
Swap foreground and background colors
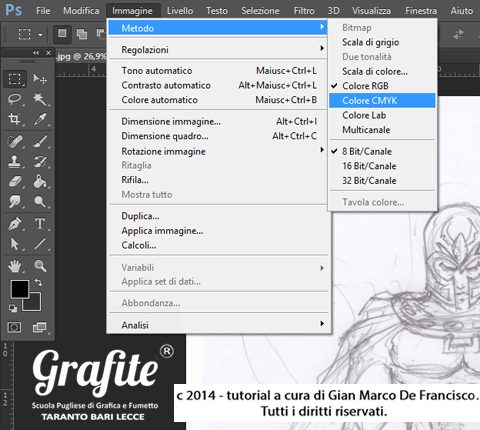click(38, 283)
